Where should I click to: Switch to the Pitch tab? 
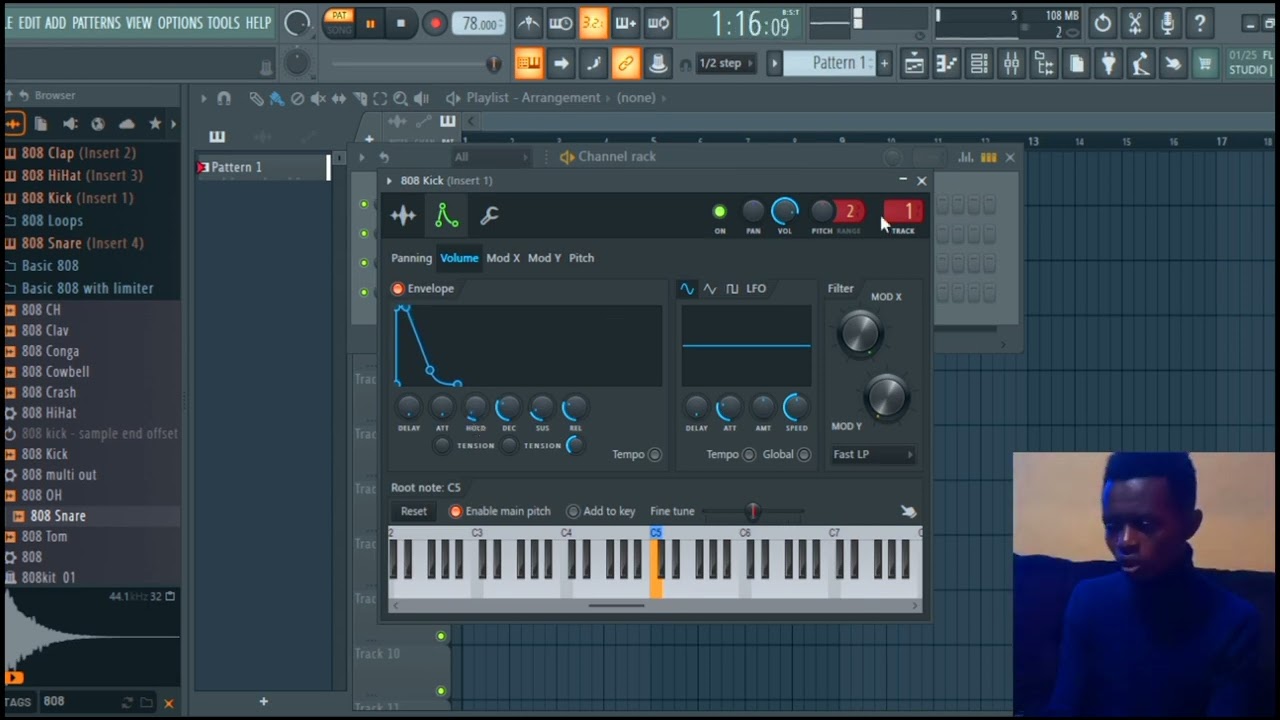[x=581, y=258]
